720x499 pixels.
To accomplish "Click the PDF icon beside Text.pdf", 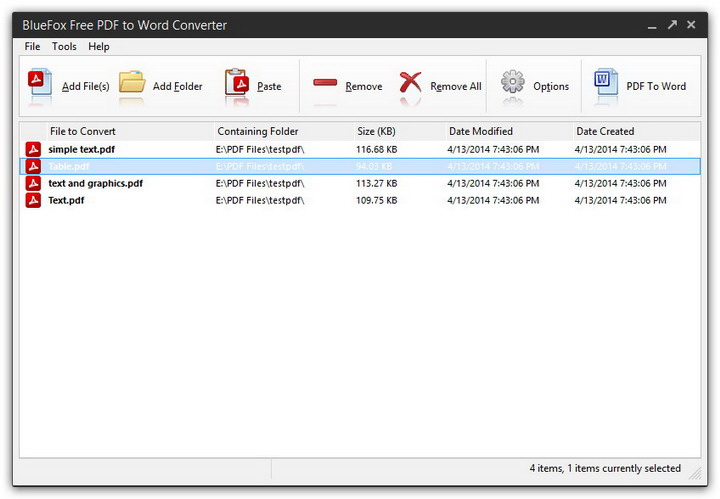I will 33,200.
